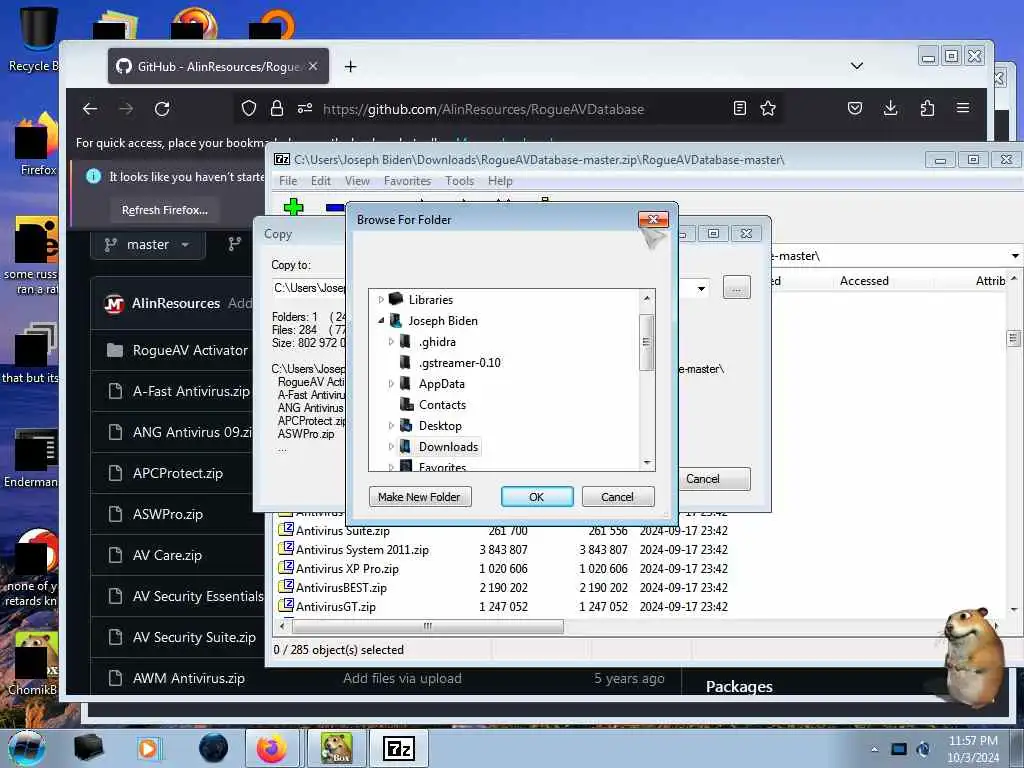The image size is (1024, 768).
Task: Select Contacts folder in tree
Action: [442, 405]
